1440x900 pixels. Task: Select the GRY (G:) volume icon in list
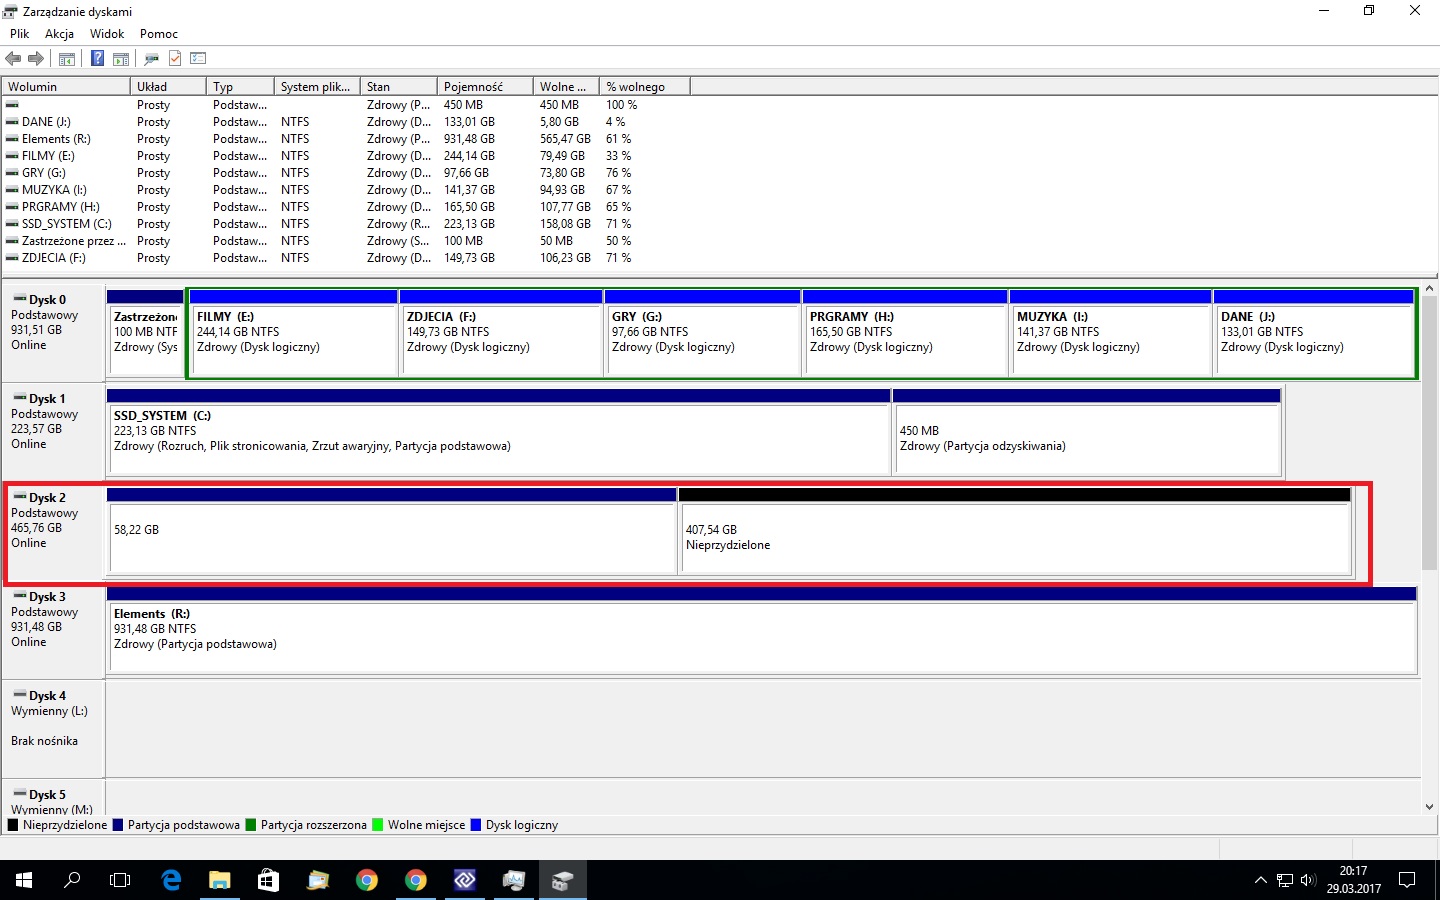(x=12, y=173)
